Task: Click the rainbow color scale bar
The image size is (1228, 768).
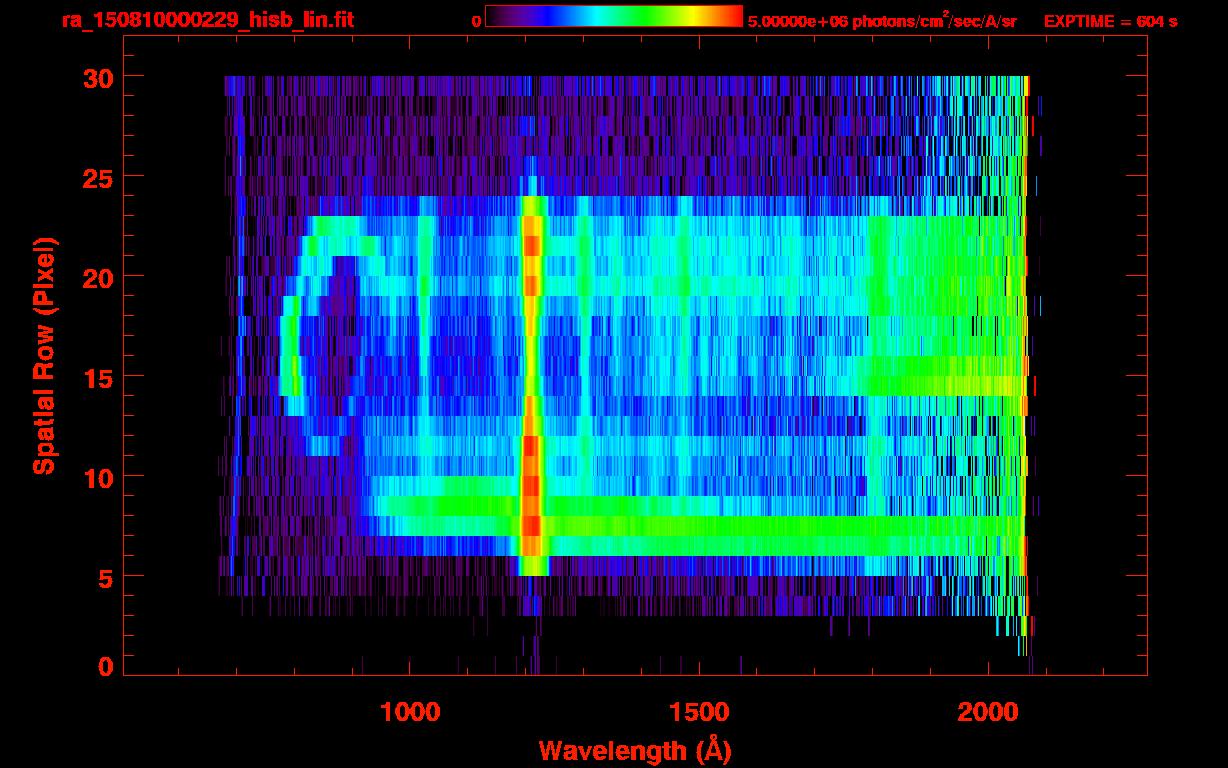Action: (x=614, y=16)
